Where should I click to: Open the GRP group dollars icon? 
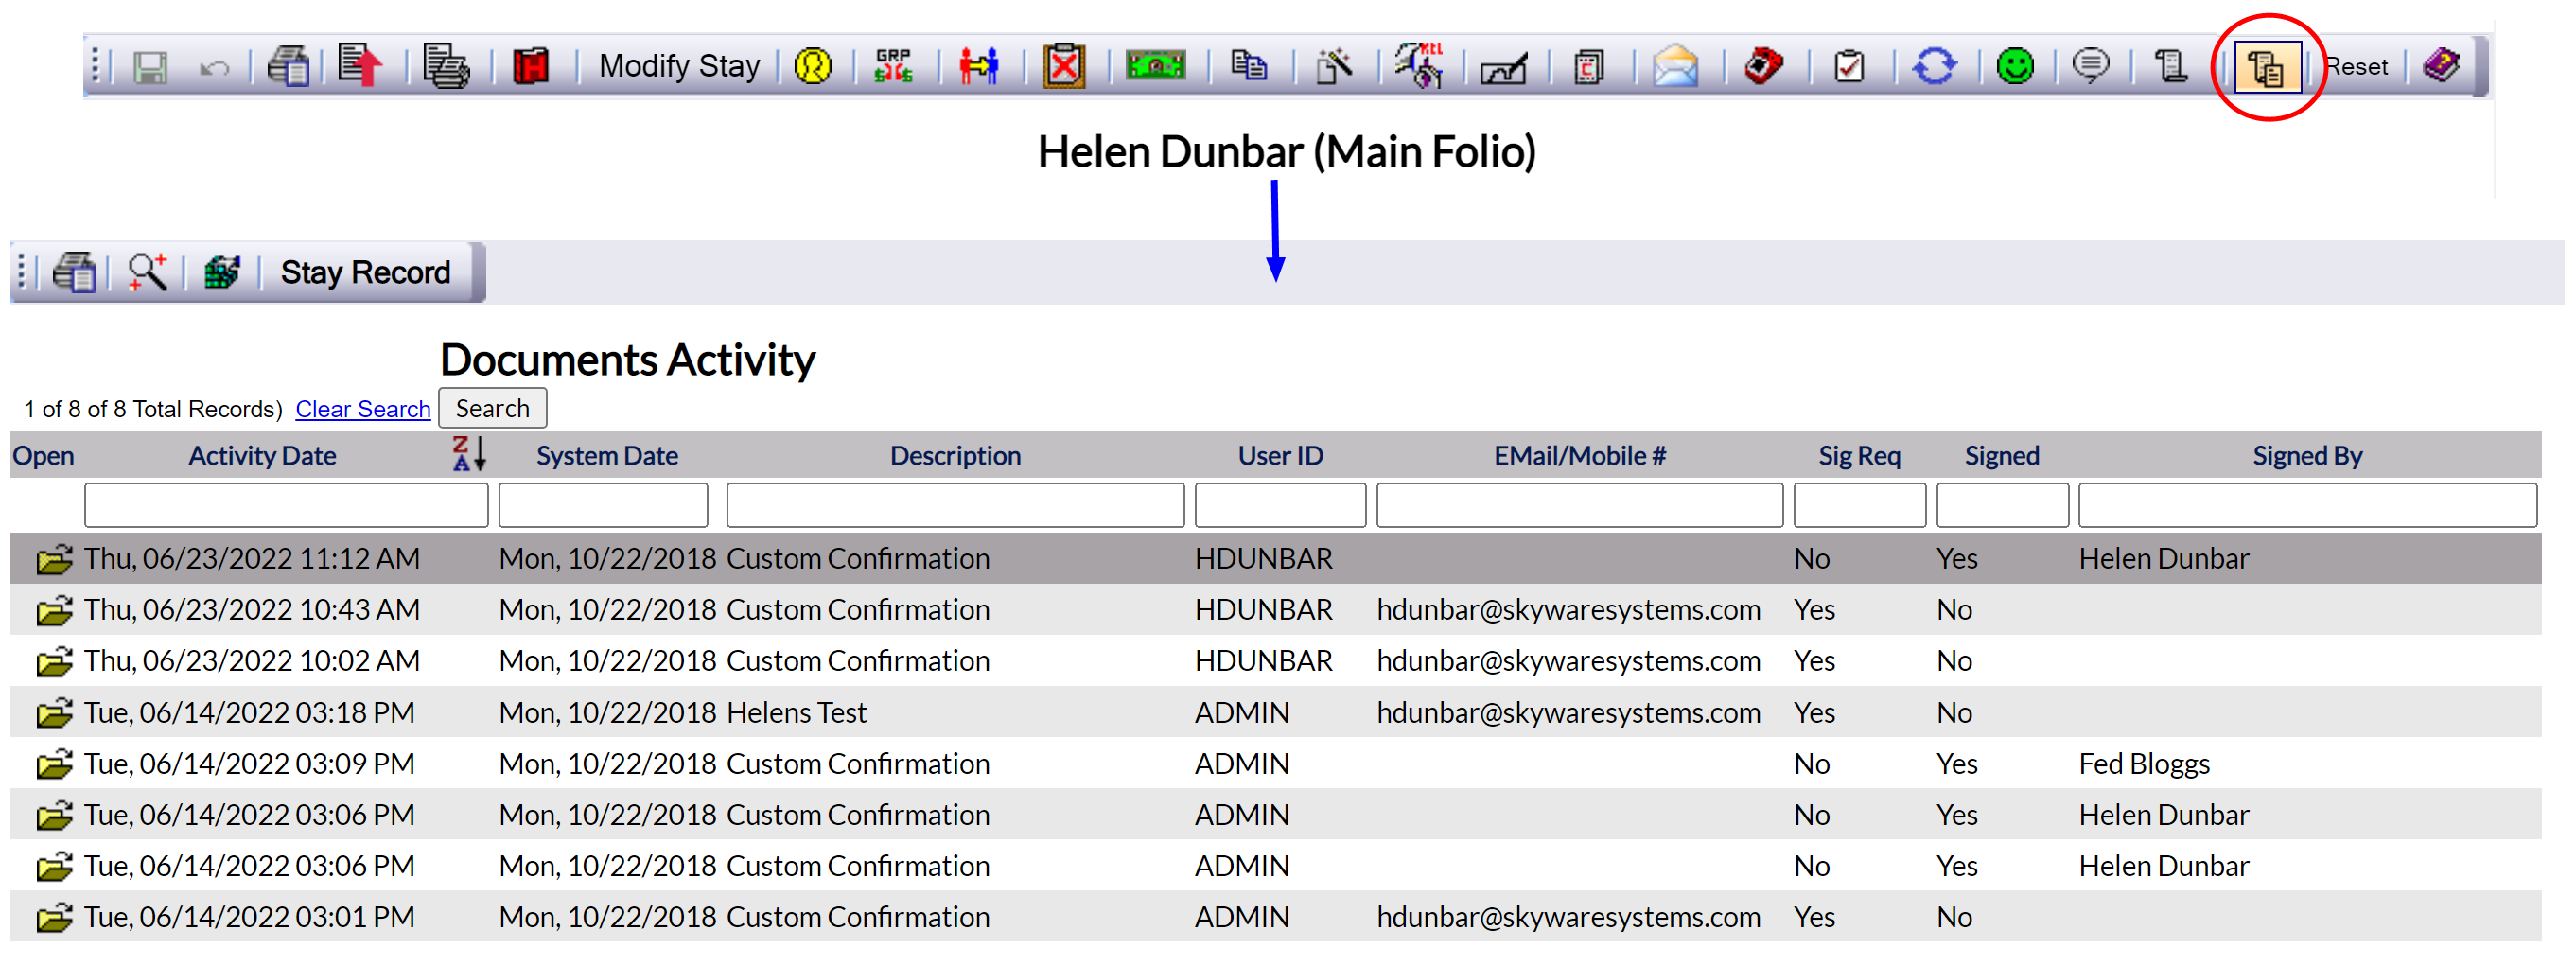(x=893, y=66)
